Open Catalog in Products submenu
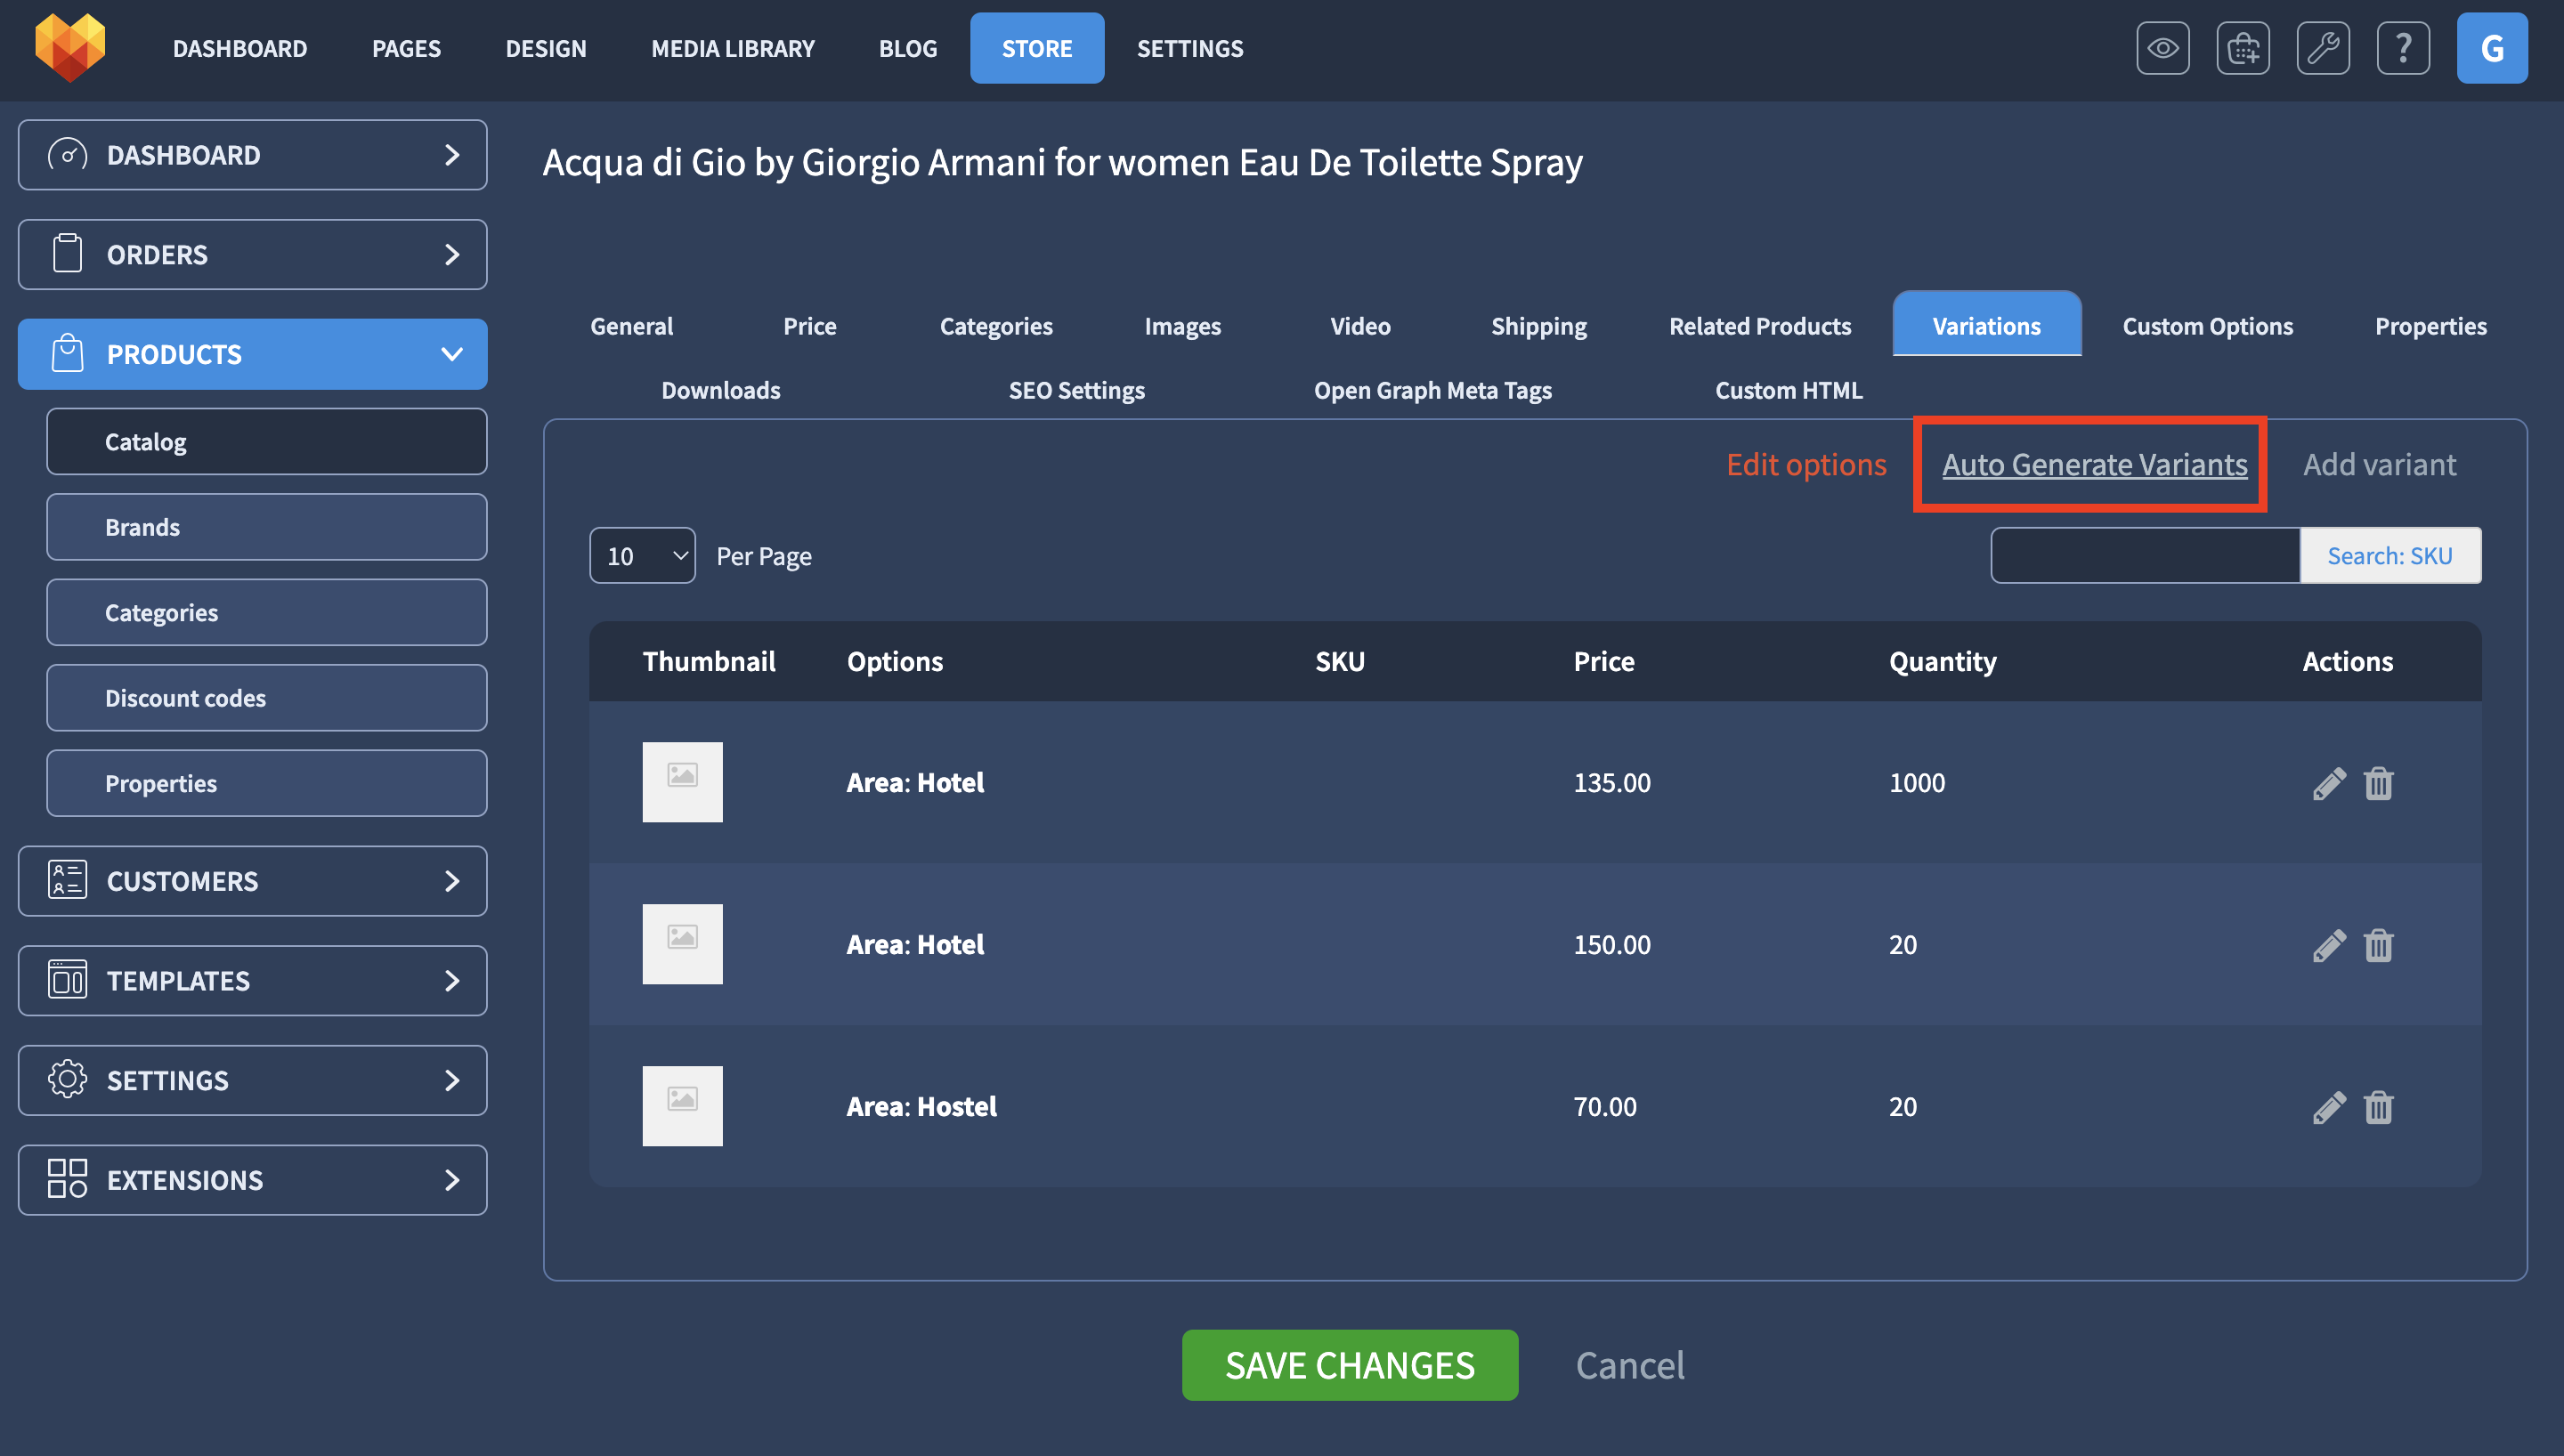The height and width of the screenshot is (1456, 2564). pos(266,441)
